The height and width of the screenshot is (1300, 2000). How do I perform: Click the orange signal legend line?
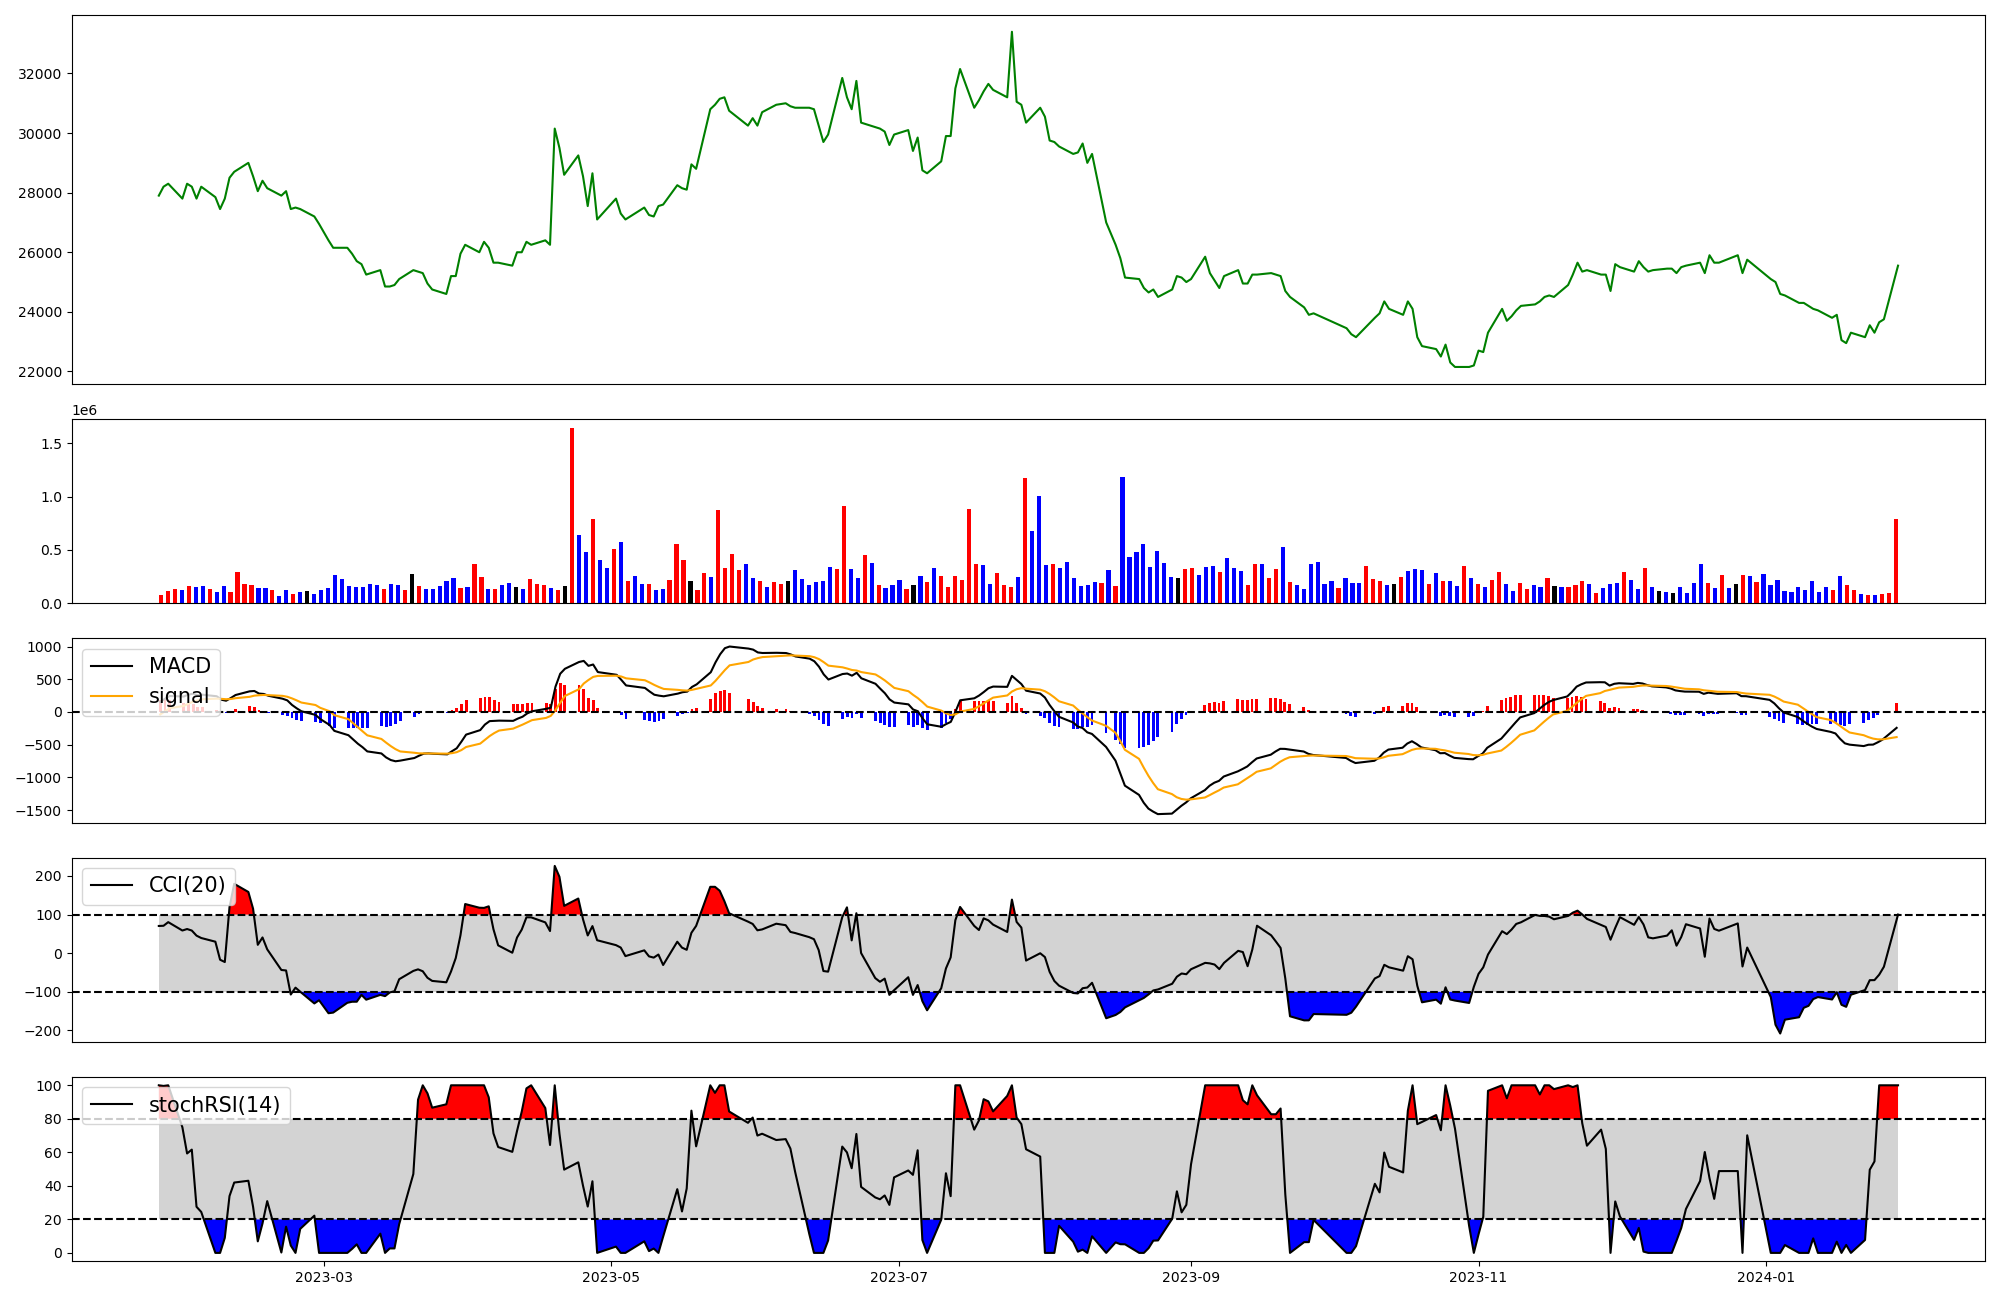[112, 696]
